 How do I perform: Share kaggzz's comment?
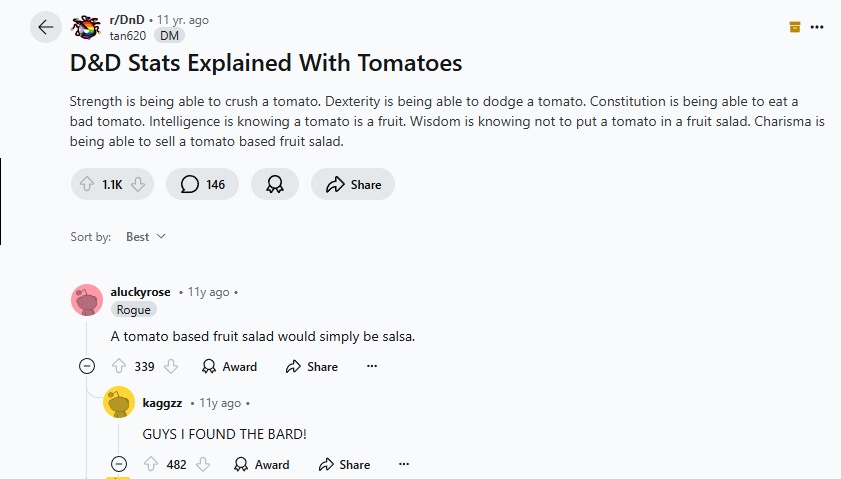tap(344, 464)
